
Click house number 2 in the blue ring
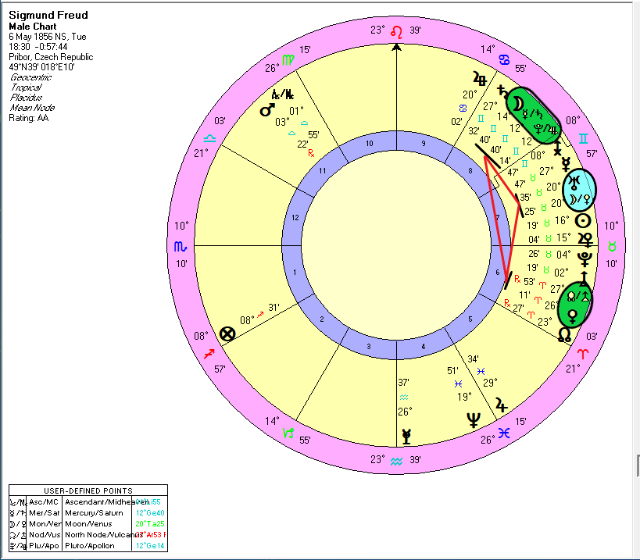[x=322, y=319]
